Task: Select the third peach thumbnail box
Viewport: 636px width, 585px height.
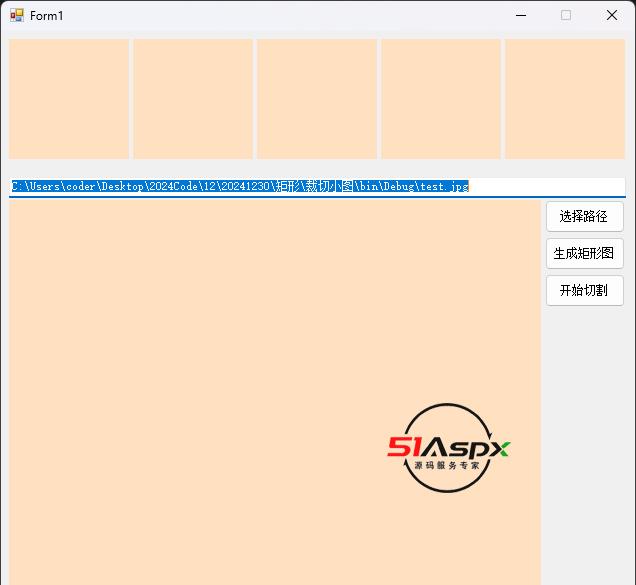Action: (317, 99)
